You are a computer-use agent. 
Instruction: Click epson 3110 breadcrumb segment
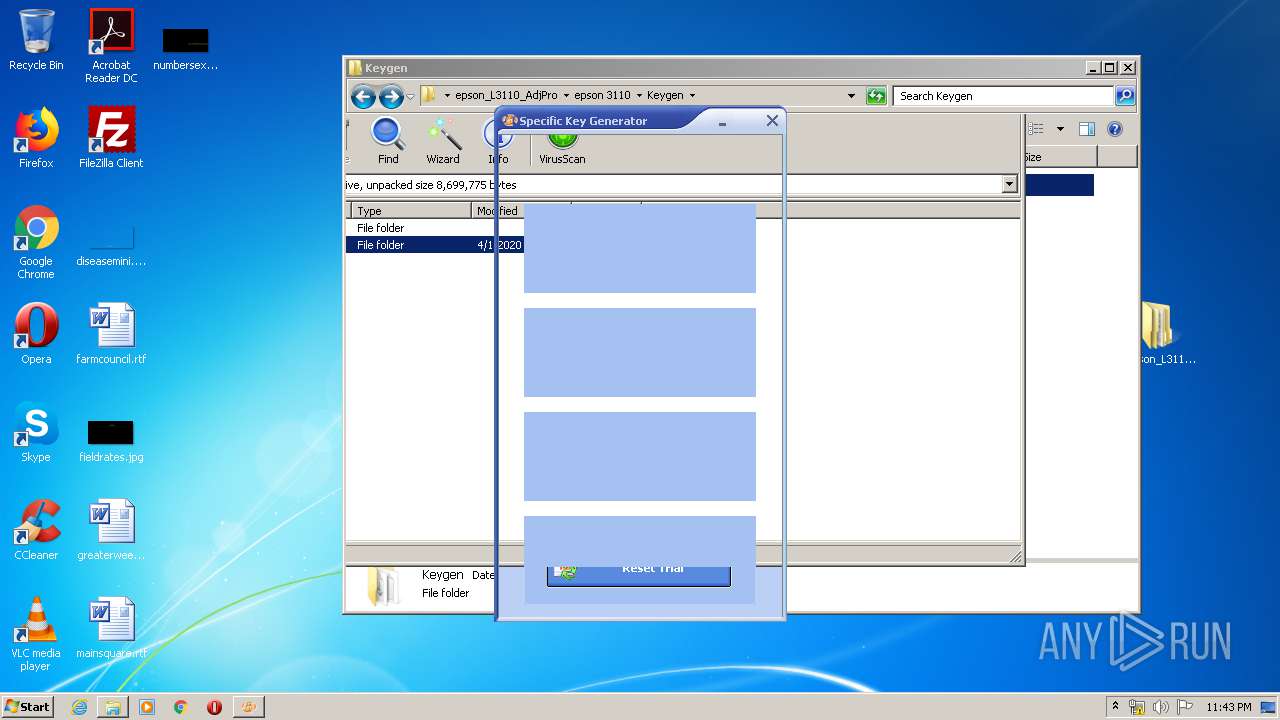pyautogui.click(x=602, y=96)
